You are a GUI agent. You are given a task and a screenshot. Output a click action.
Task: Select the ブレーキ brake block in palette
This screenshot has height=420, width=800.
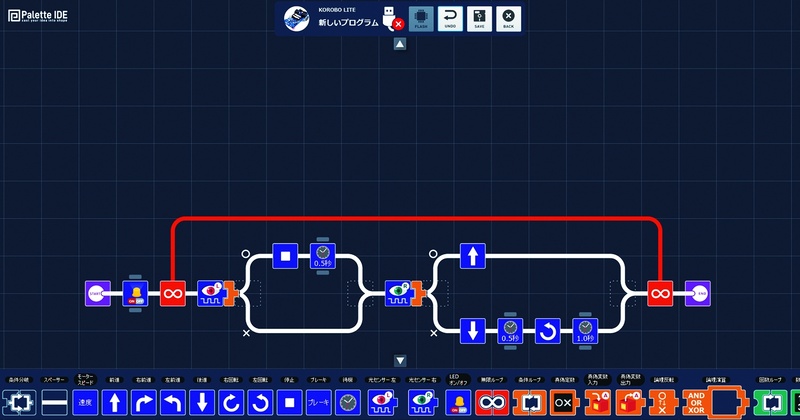click(x=319, y=402)
